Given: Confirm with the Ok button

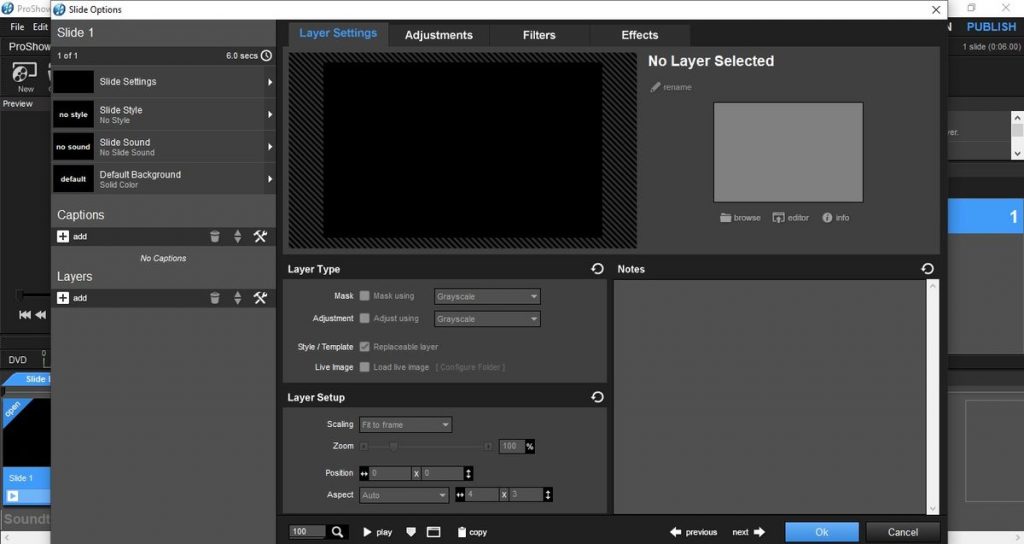Looking at the screenshot, I should click(822, 532).
